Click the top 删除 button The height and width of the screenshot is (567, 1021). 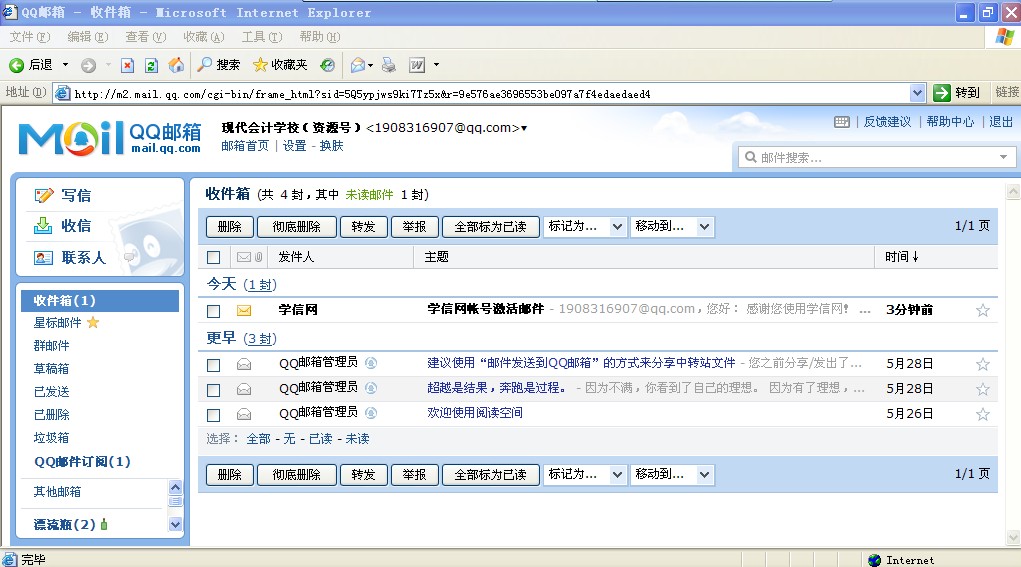230,227
